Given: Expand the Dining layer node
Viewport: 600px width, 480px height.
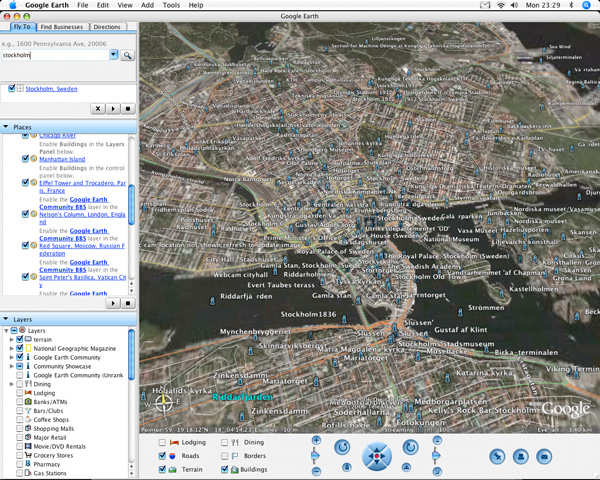Looking at the screenshot, I should (12, 384).
